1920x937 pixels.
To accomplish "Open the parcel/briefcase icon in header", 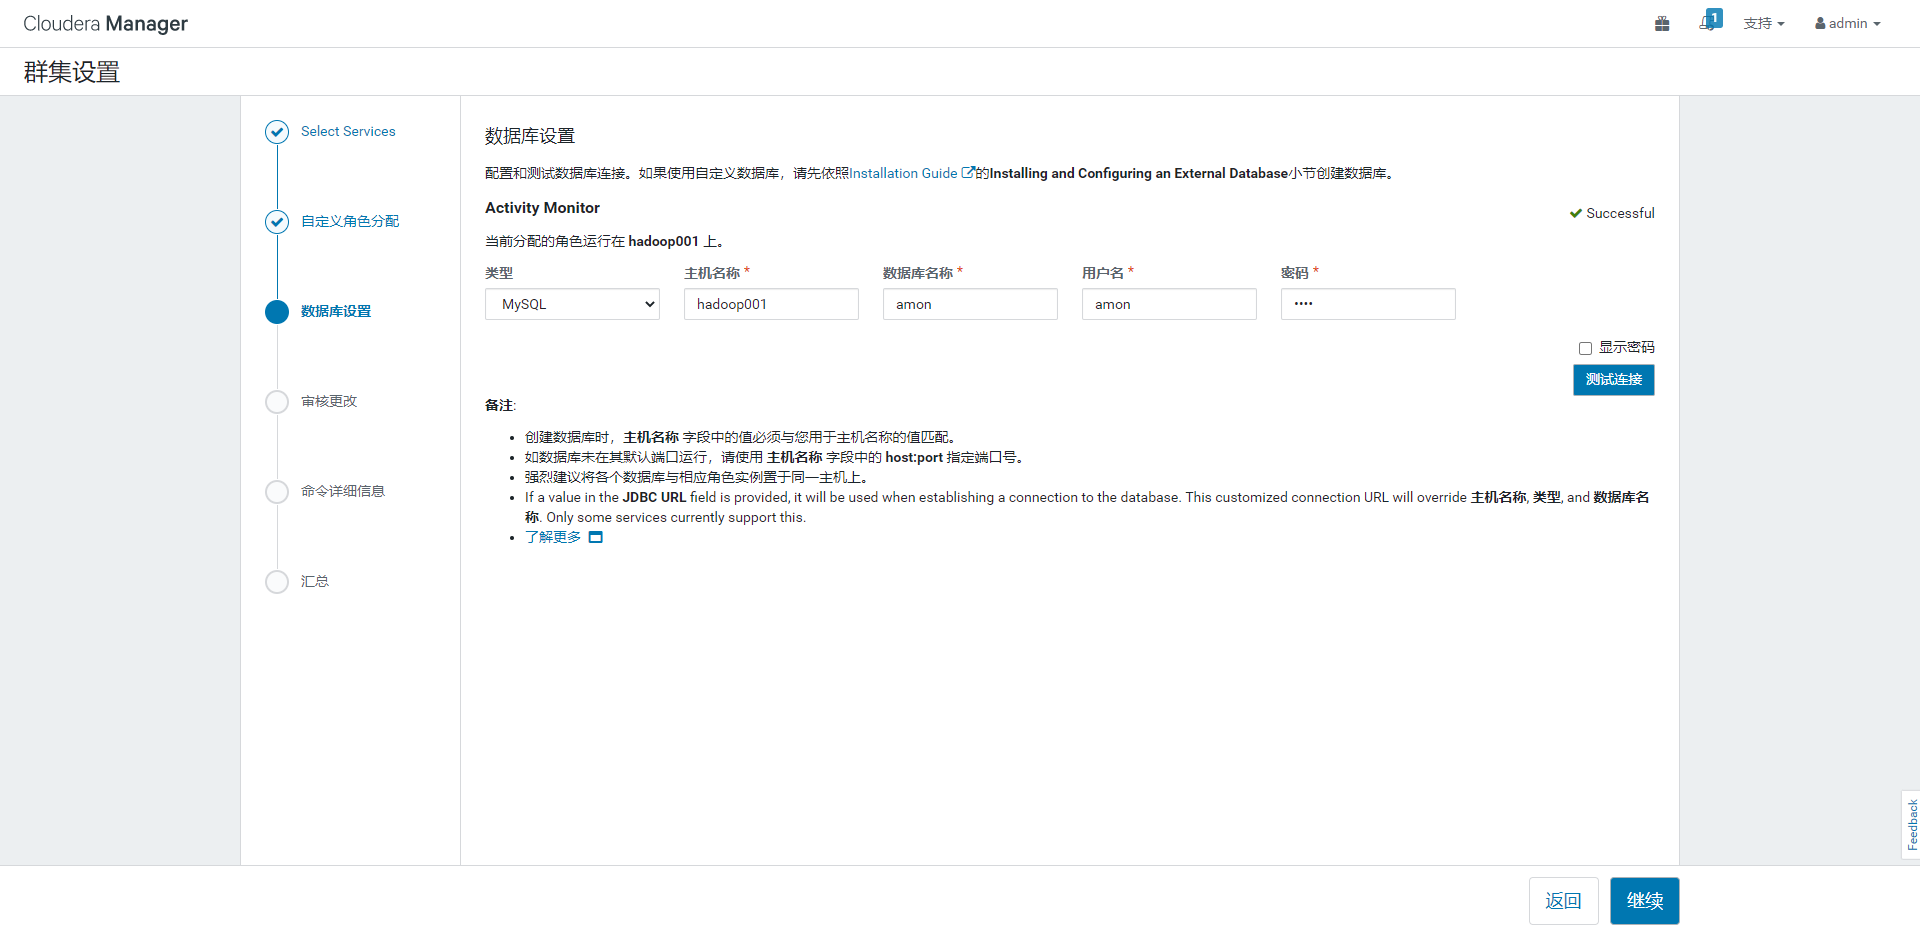I will tap(1662, 24).
